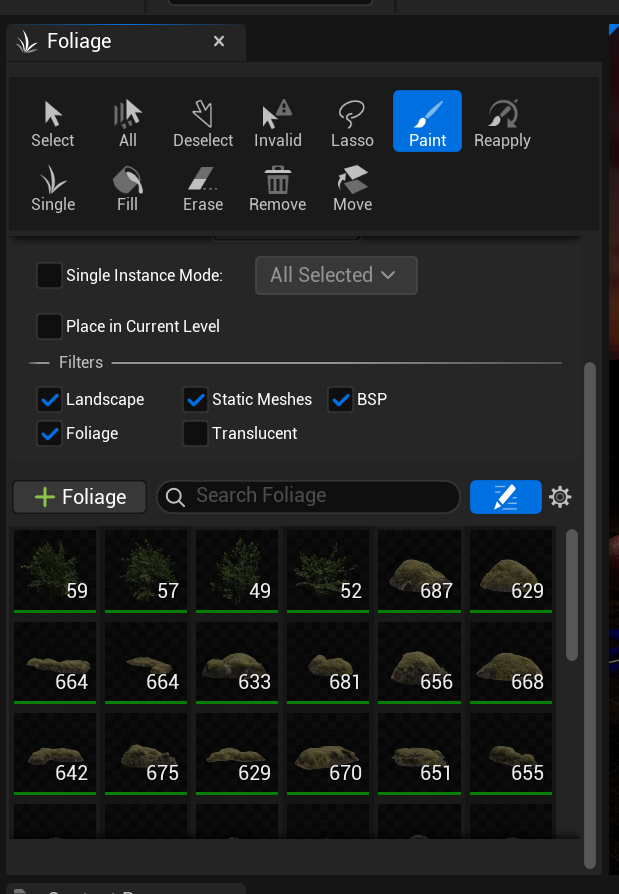
Task: Select the rock thumbnail labeled 687
Action: tap(419, 570)
